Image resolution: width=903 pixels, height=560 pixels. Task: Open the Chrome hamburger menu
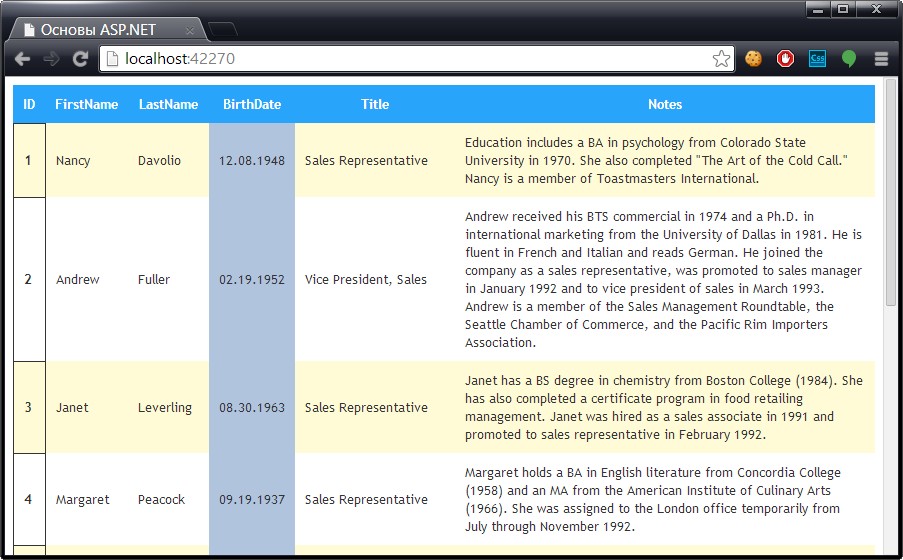click(x=881, y=59)
